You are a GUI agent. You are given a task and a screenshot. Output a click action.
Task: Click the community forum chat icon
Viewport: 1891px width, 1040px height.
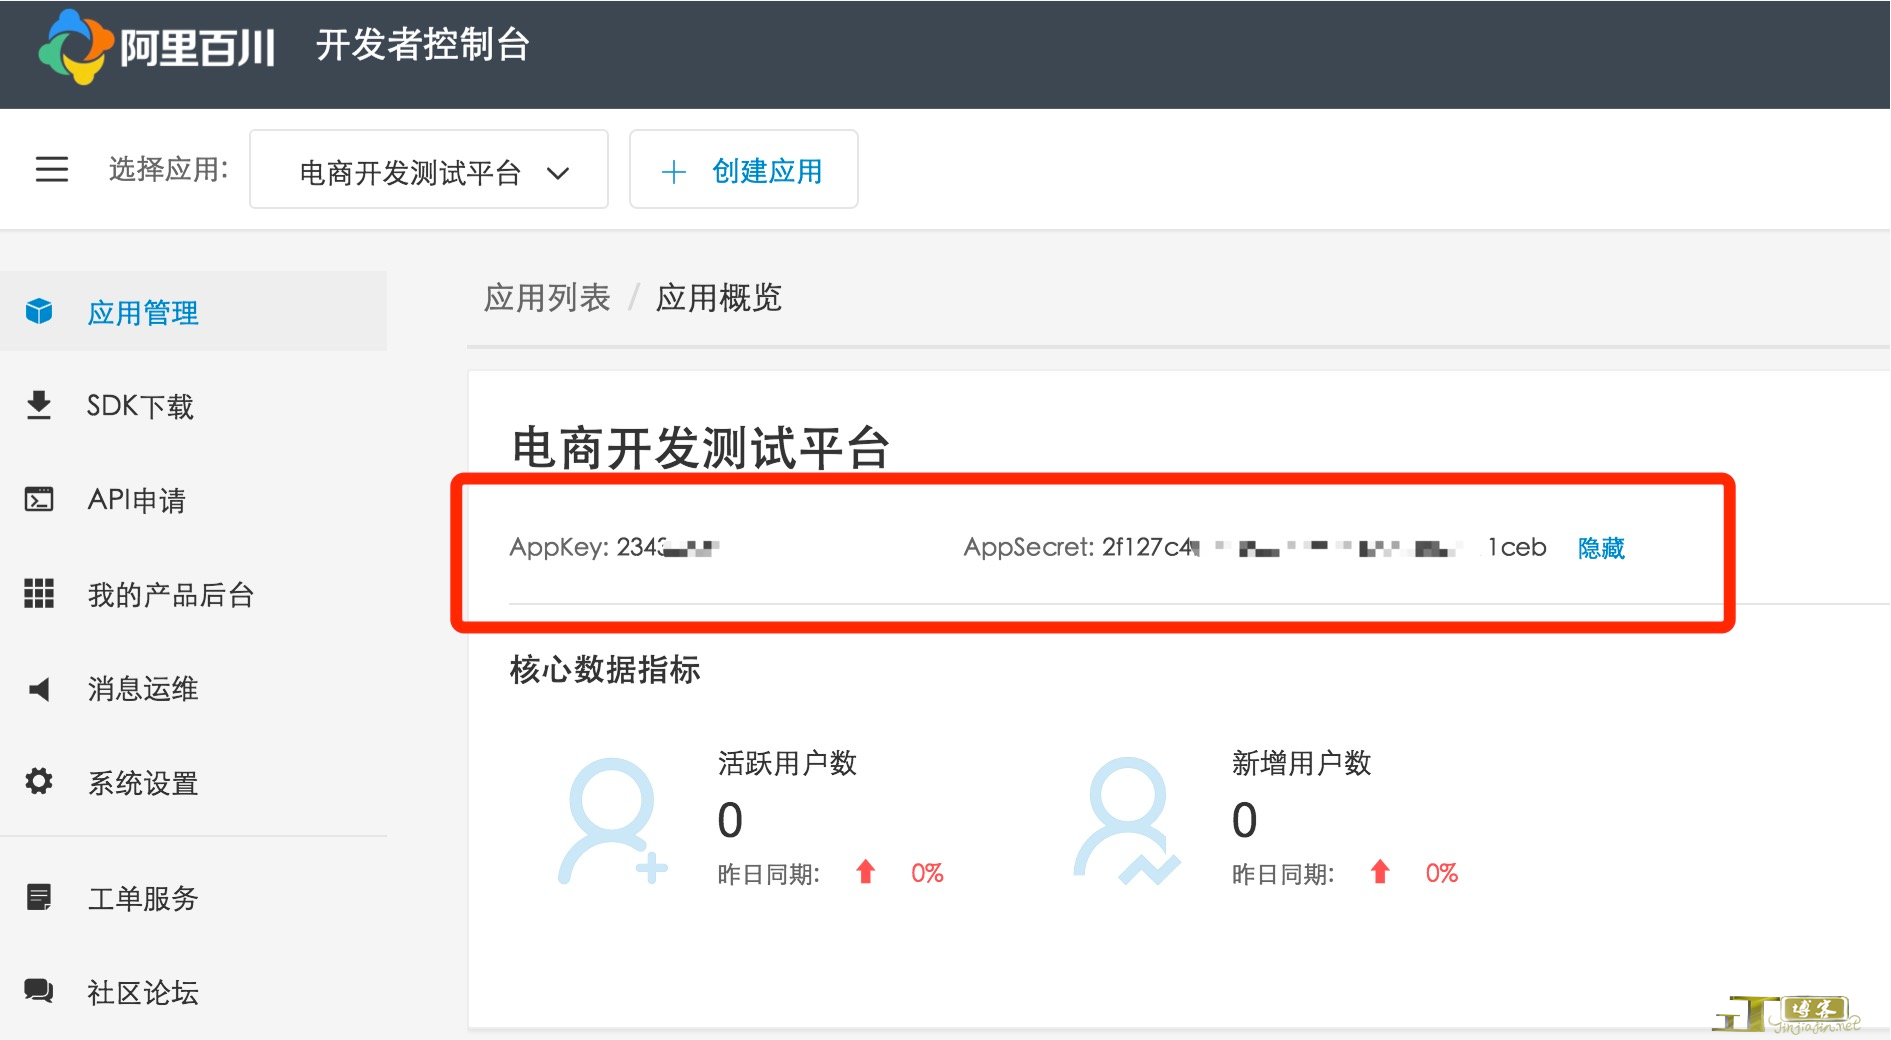click(39, 991)
